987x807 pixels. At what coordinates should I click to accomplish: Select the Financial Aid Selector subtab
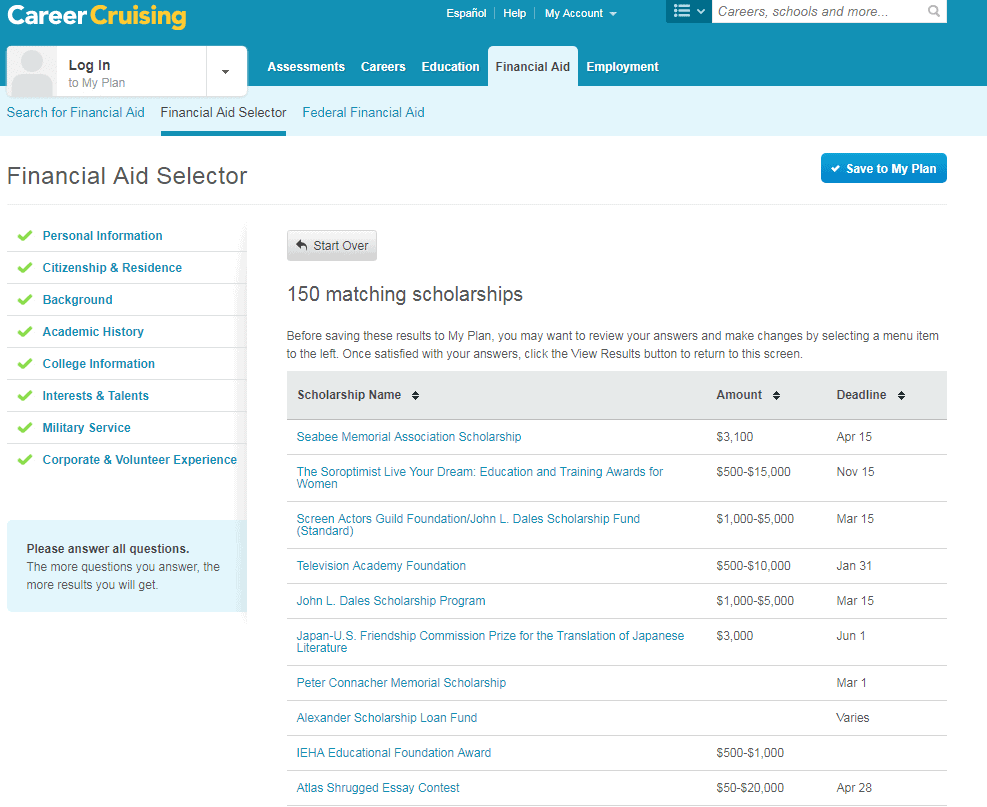coord(223,113)
